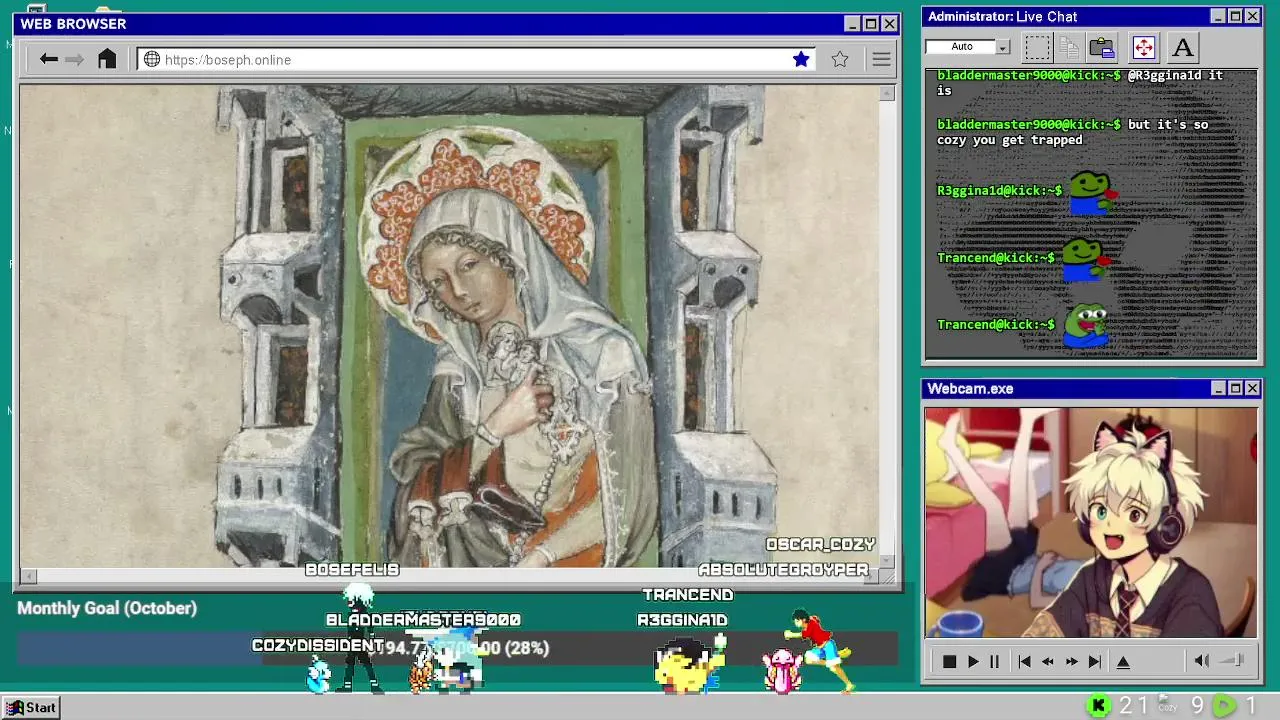
Task: Click the first Trancend@kick username in chat
Action: coord(996,257)
